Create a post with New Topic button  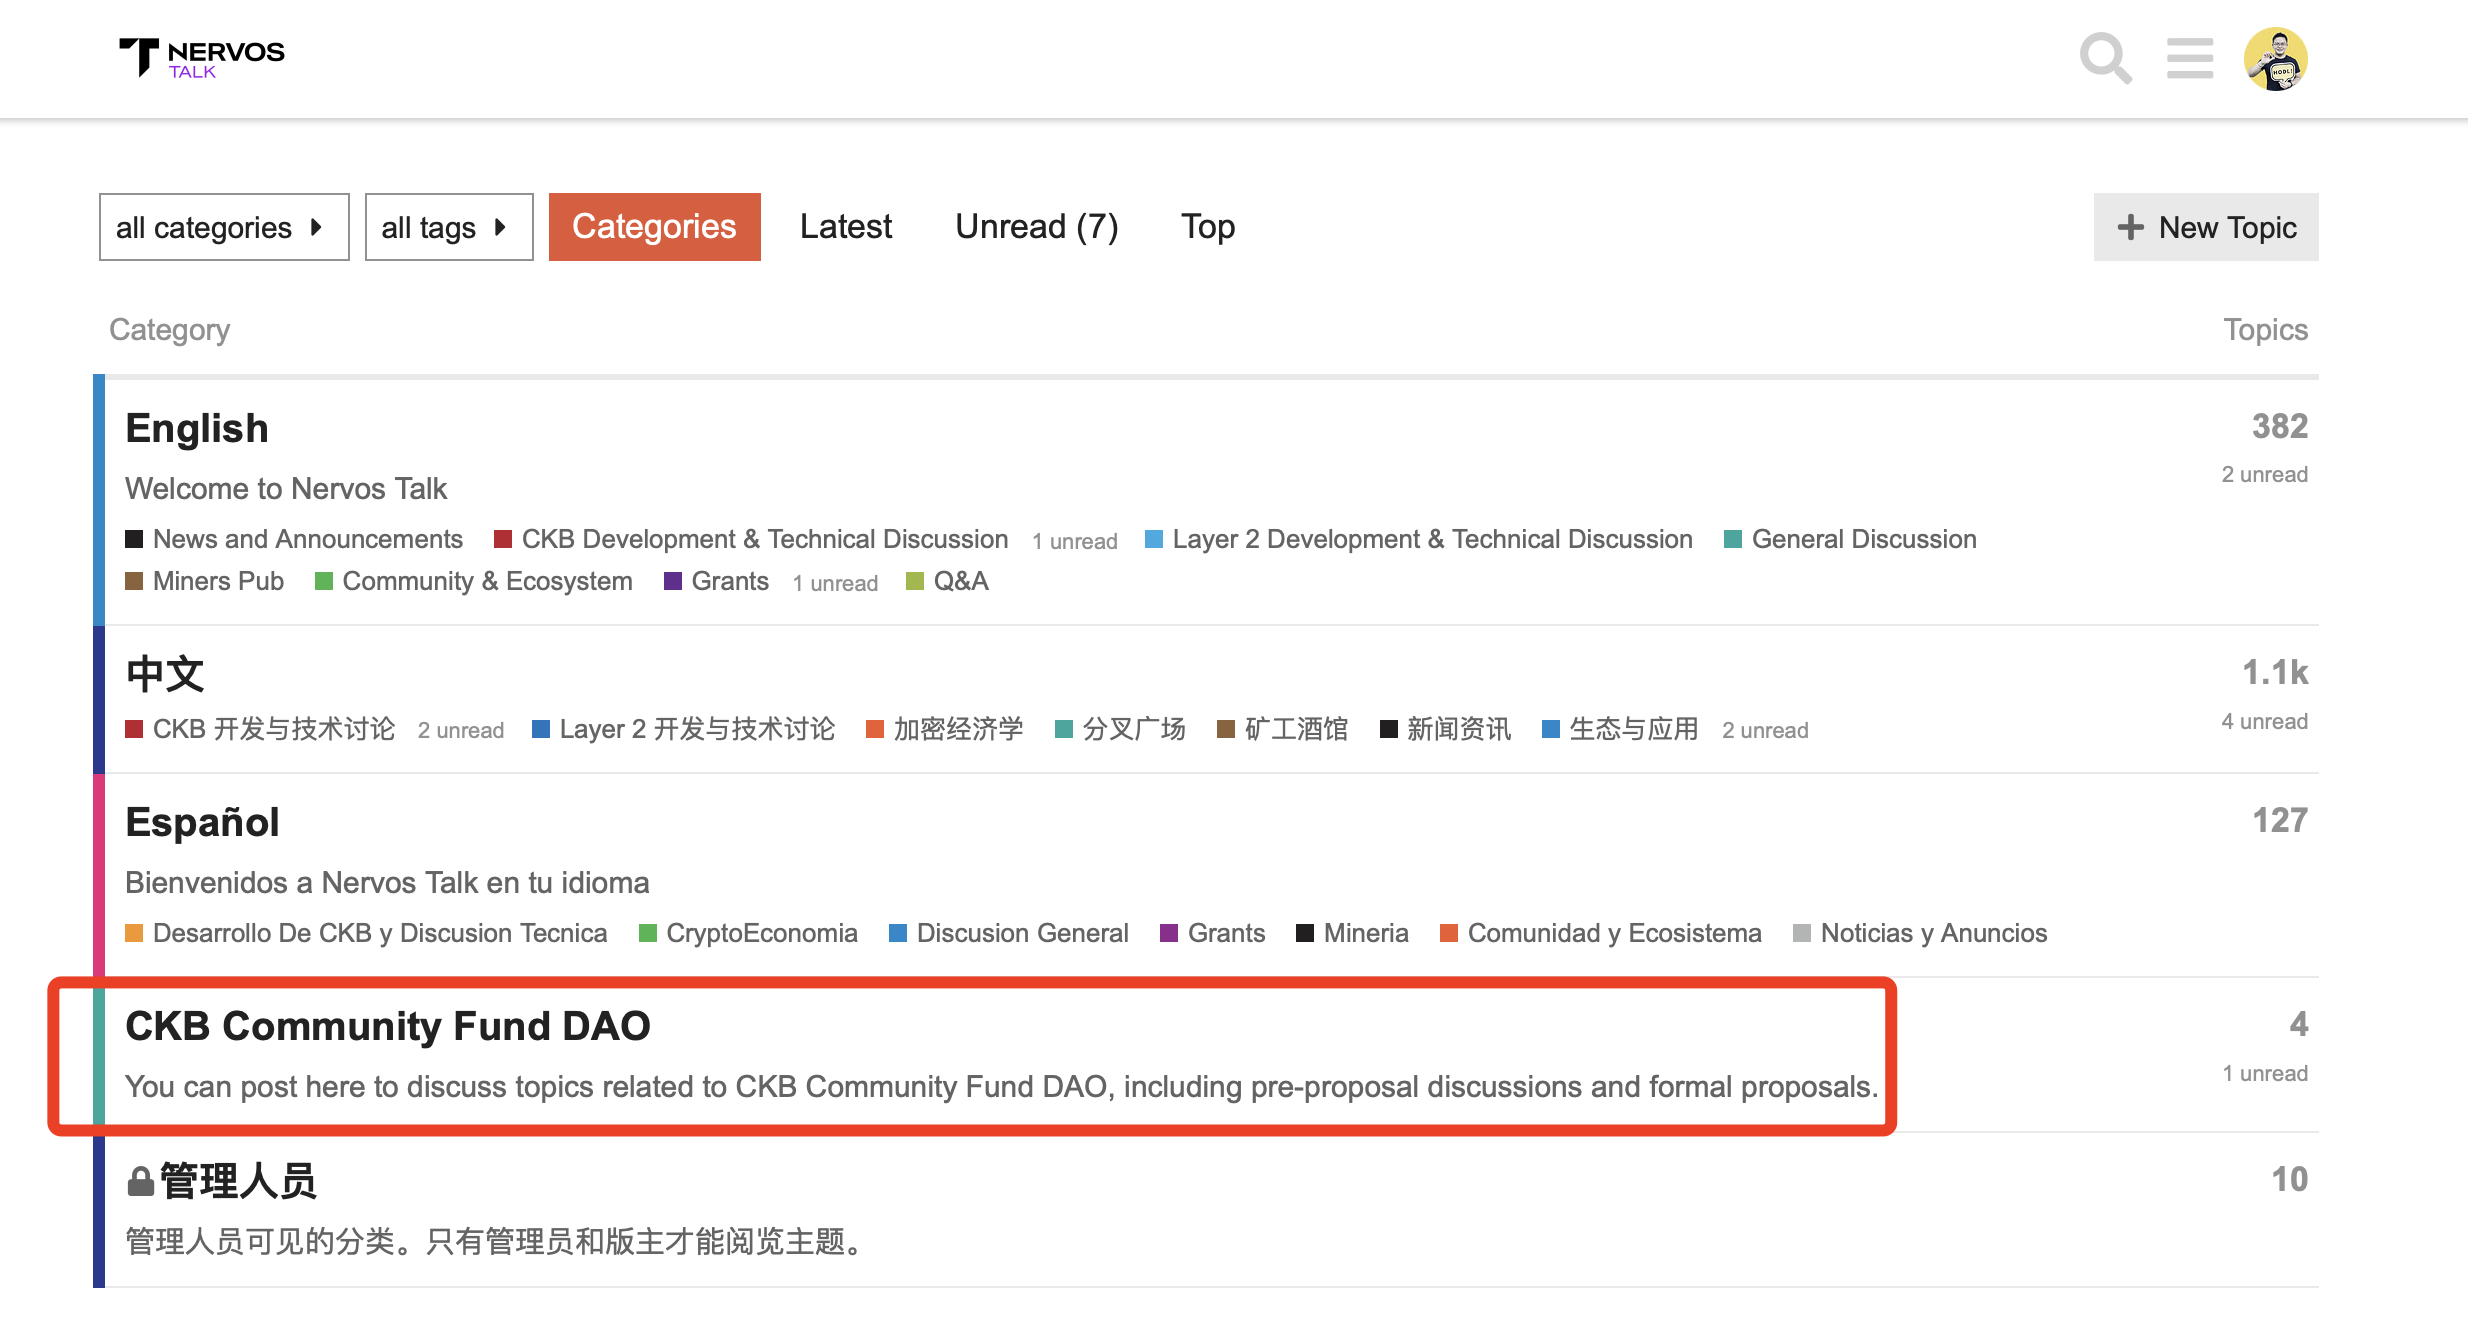[x=2205, y=227]
